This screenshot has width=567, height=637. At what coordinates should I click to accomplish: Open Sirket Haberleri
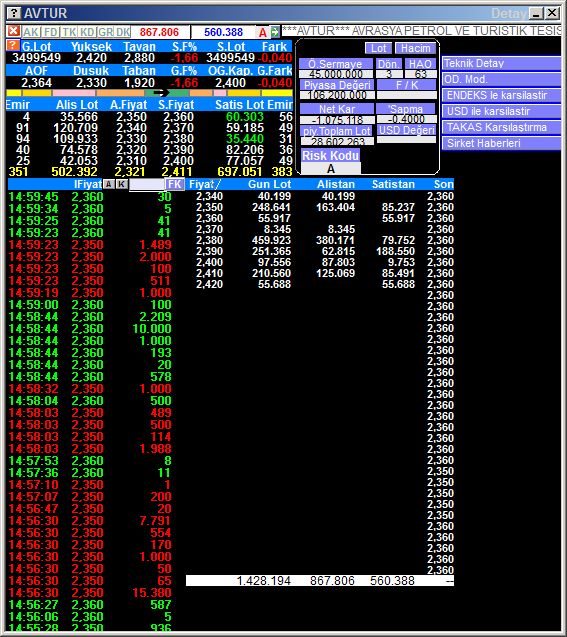pyautogui.click(x=501, y=143)
